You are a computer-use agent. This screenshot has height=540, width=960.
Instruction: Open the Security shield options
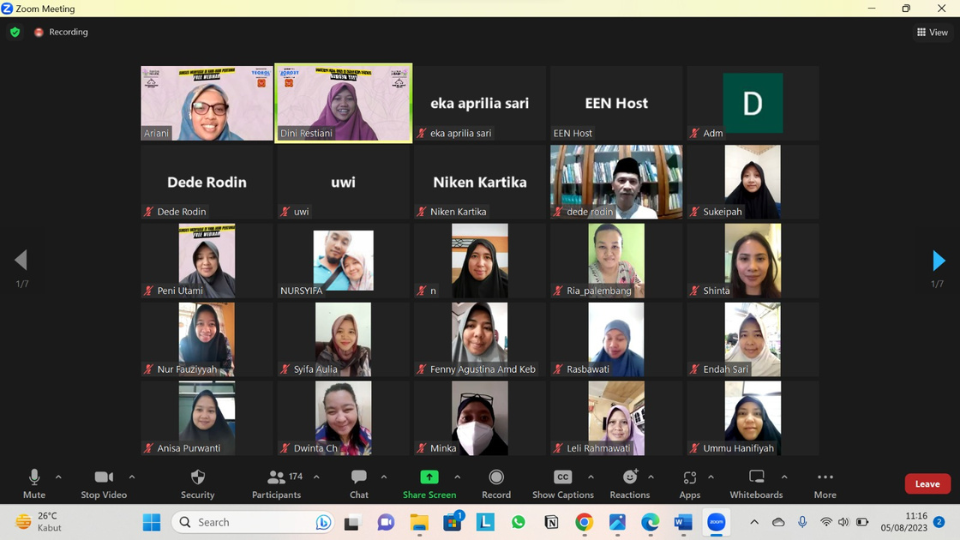click(198, 484)
